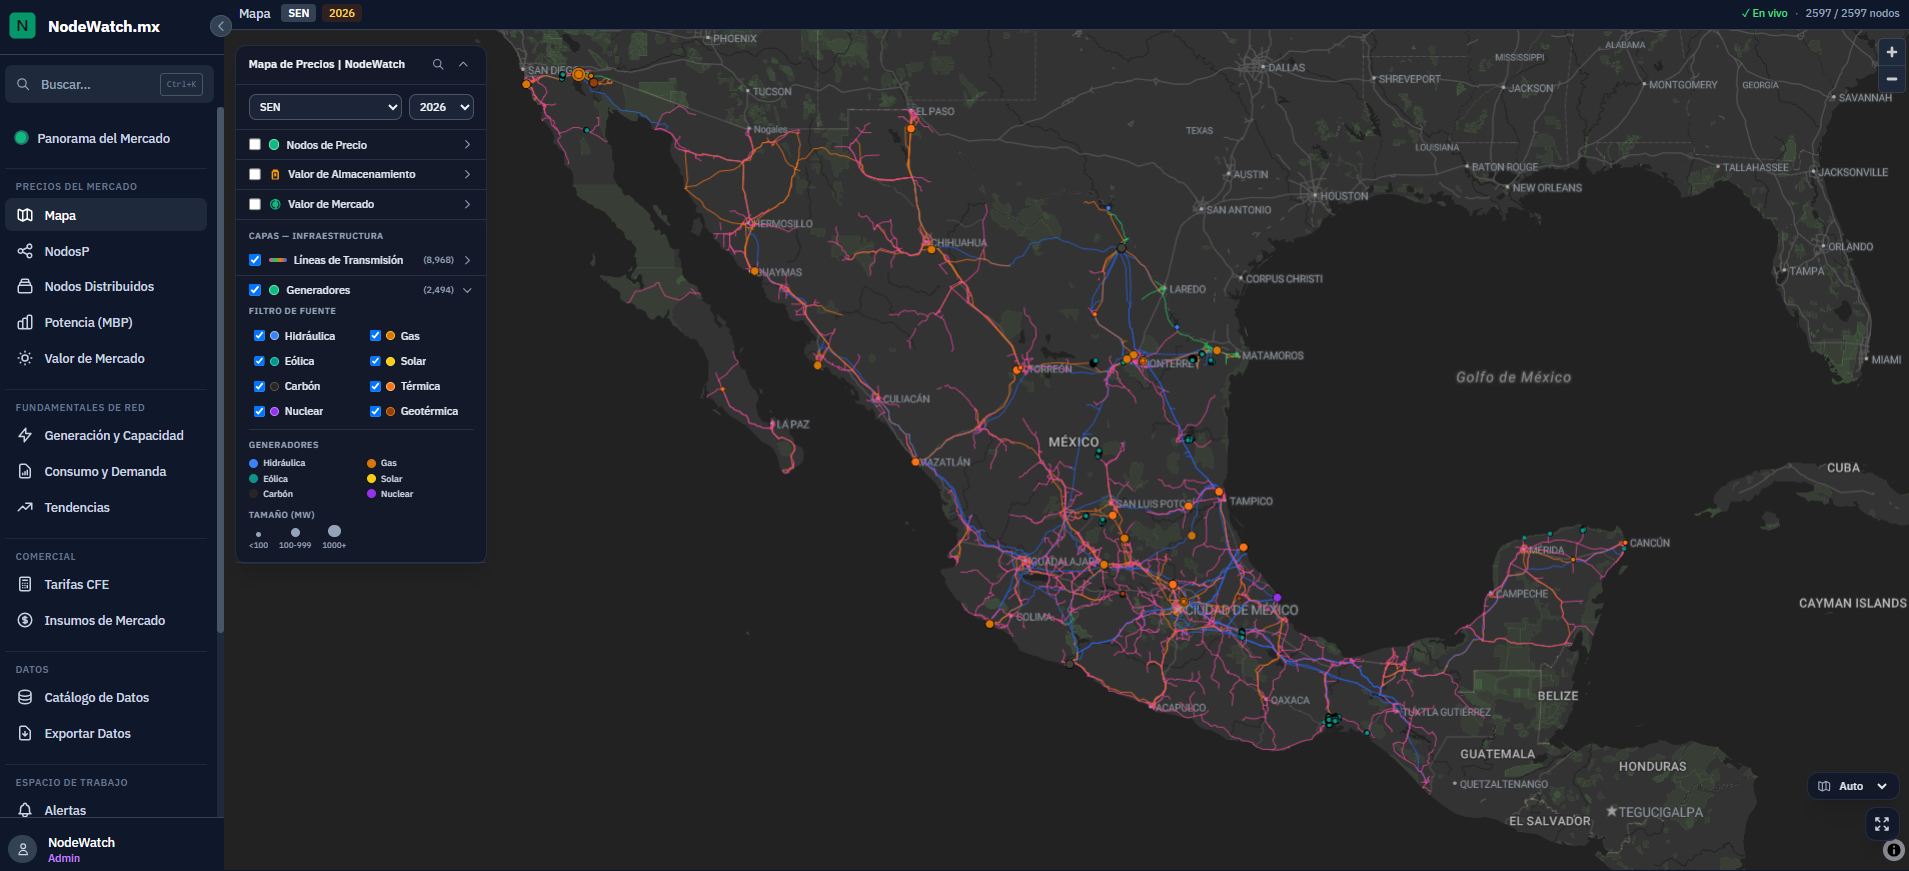Click the Nuclear purple legend dot
The height and width of the screenshot is (871, 1909).
tap(372, 494)
